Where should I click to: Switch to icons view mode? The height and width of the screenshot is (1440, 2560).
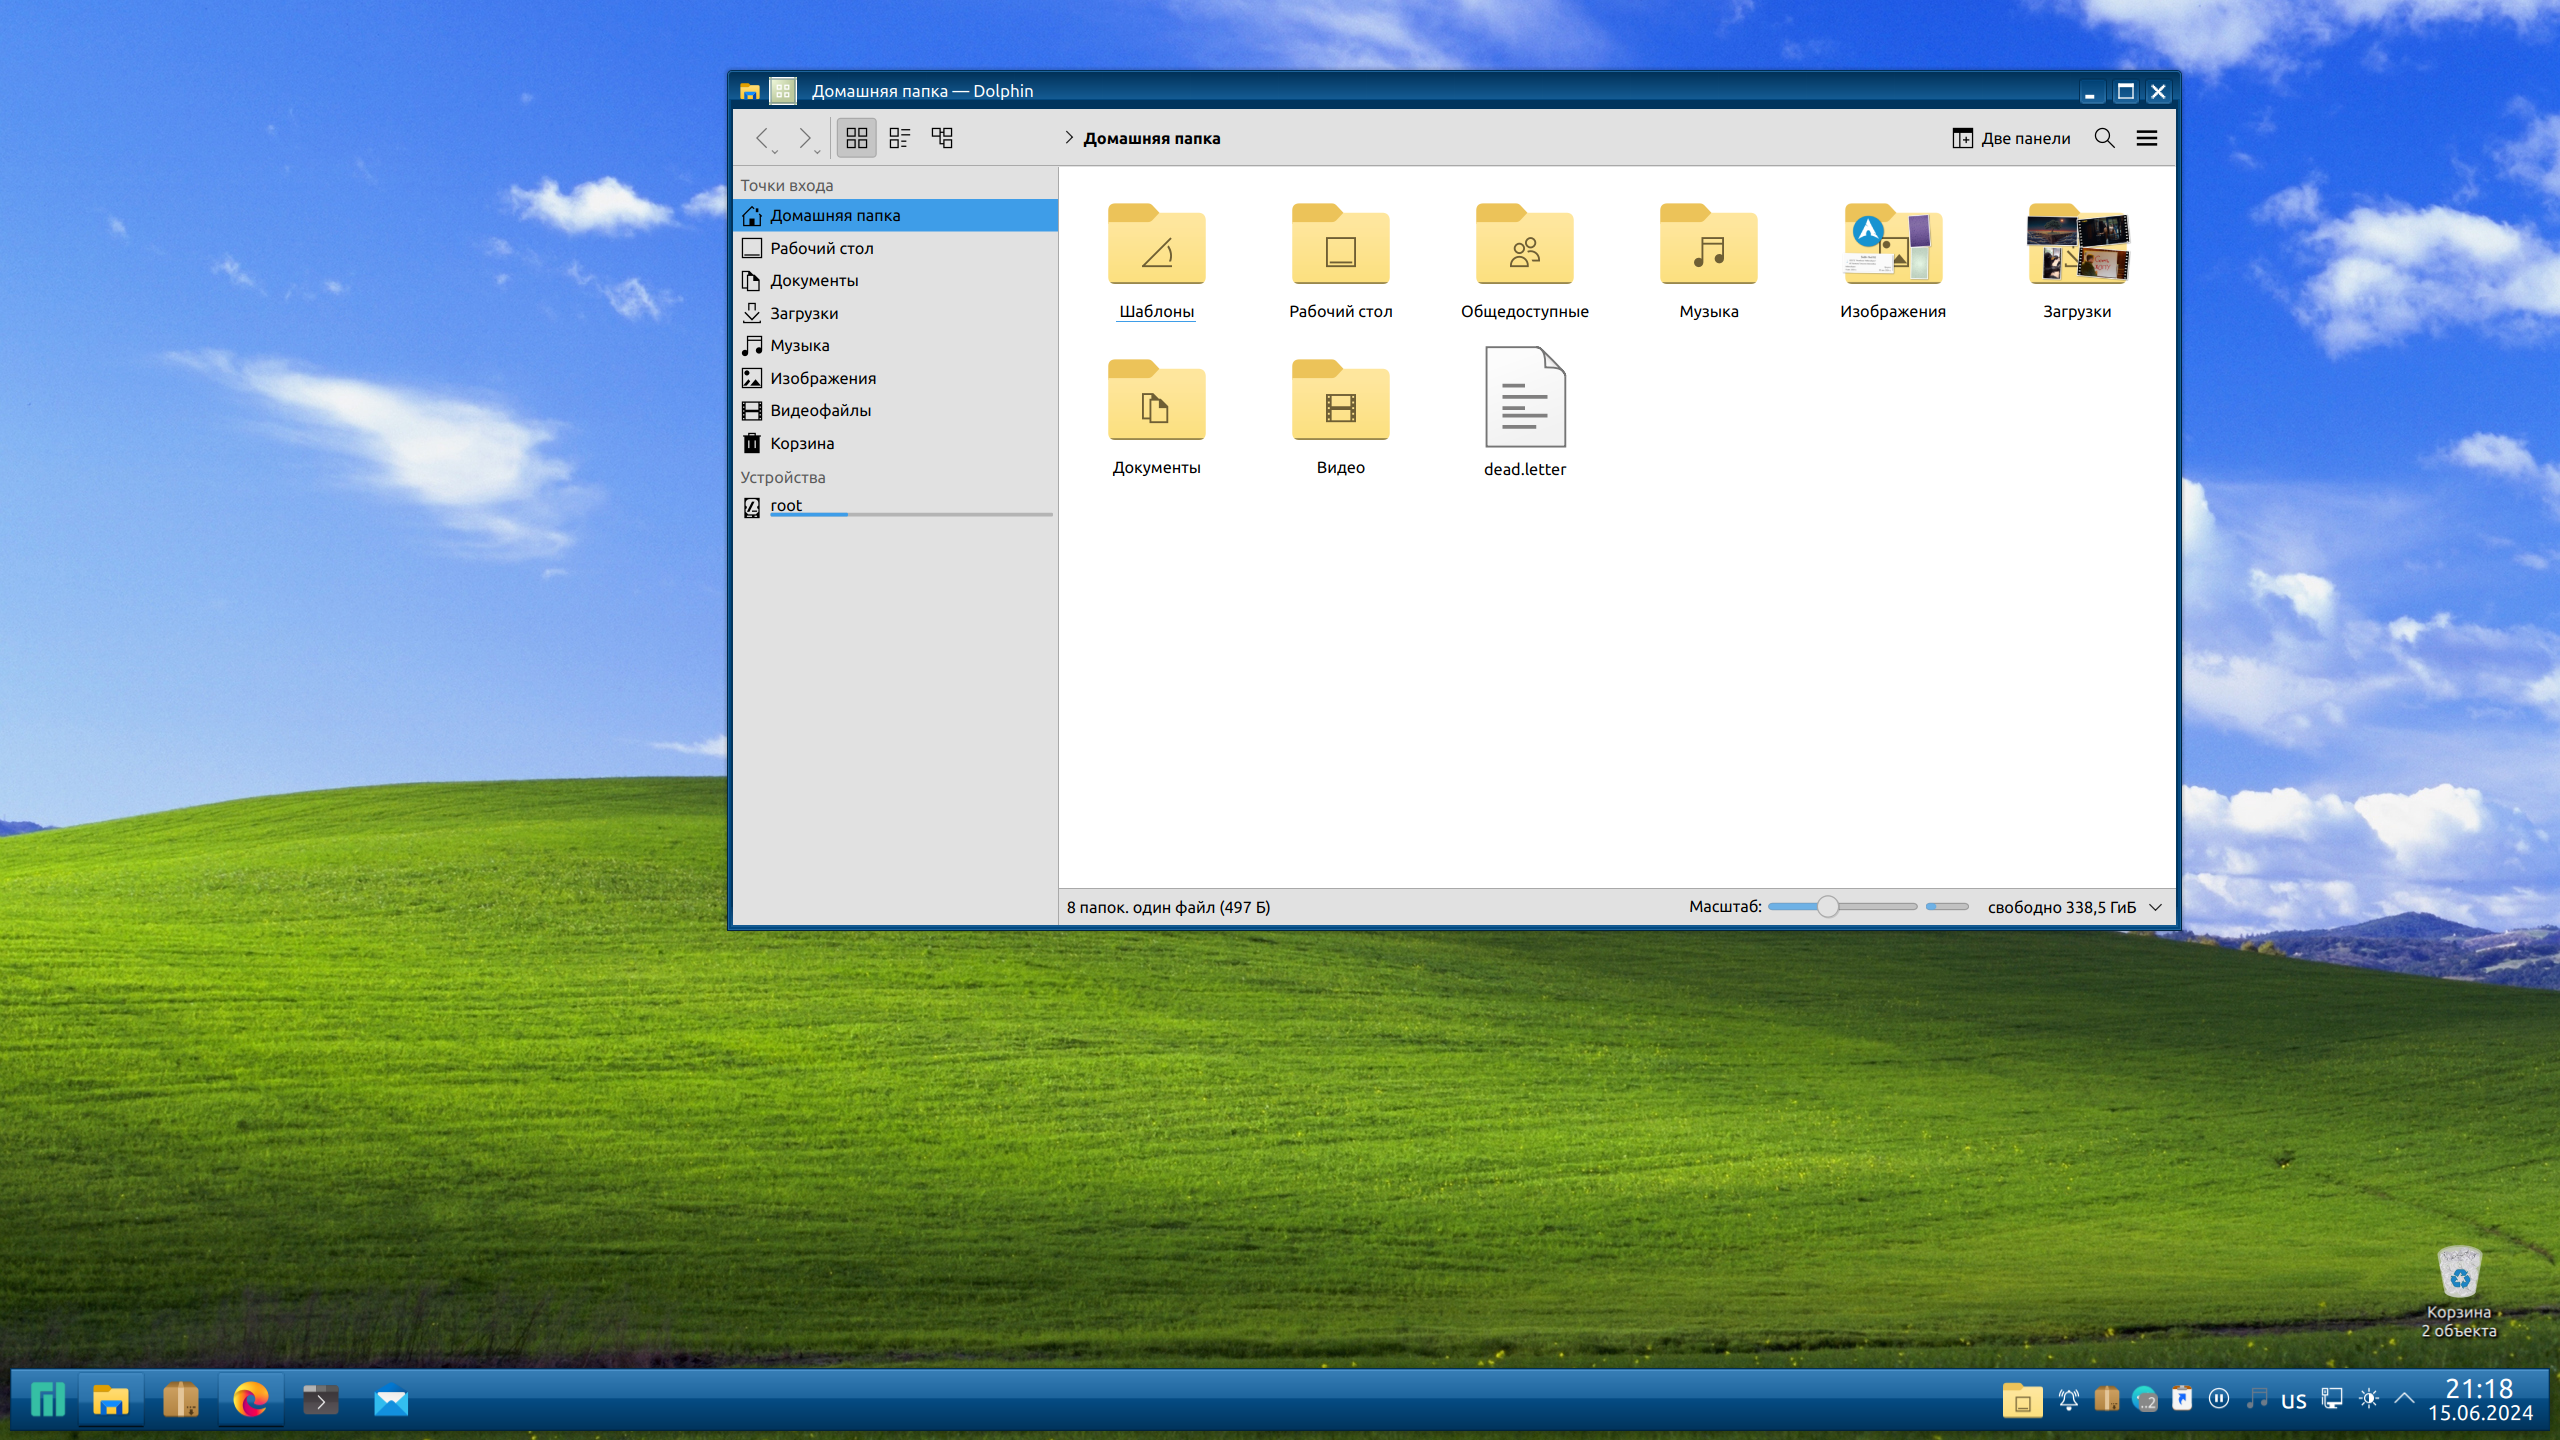[x=856, y=138]
